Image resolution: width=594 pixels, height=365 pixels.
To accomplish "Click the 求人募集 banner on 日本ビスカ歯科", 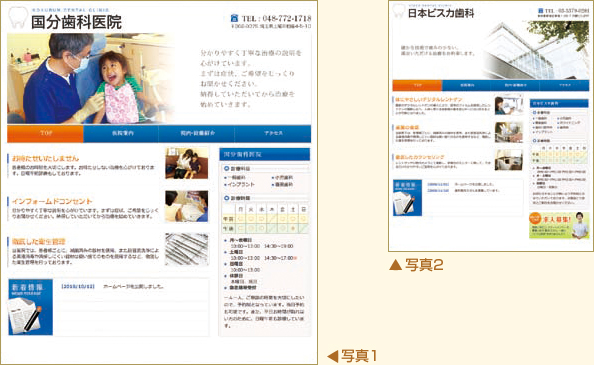I will (559, 225).
